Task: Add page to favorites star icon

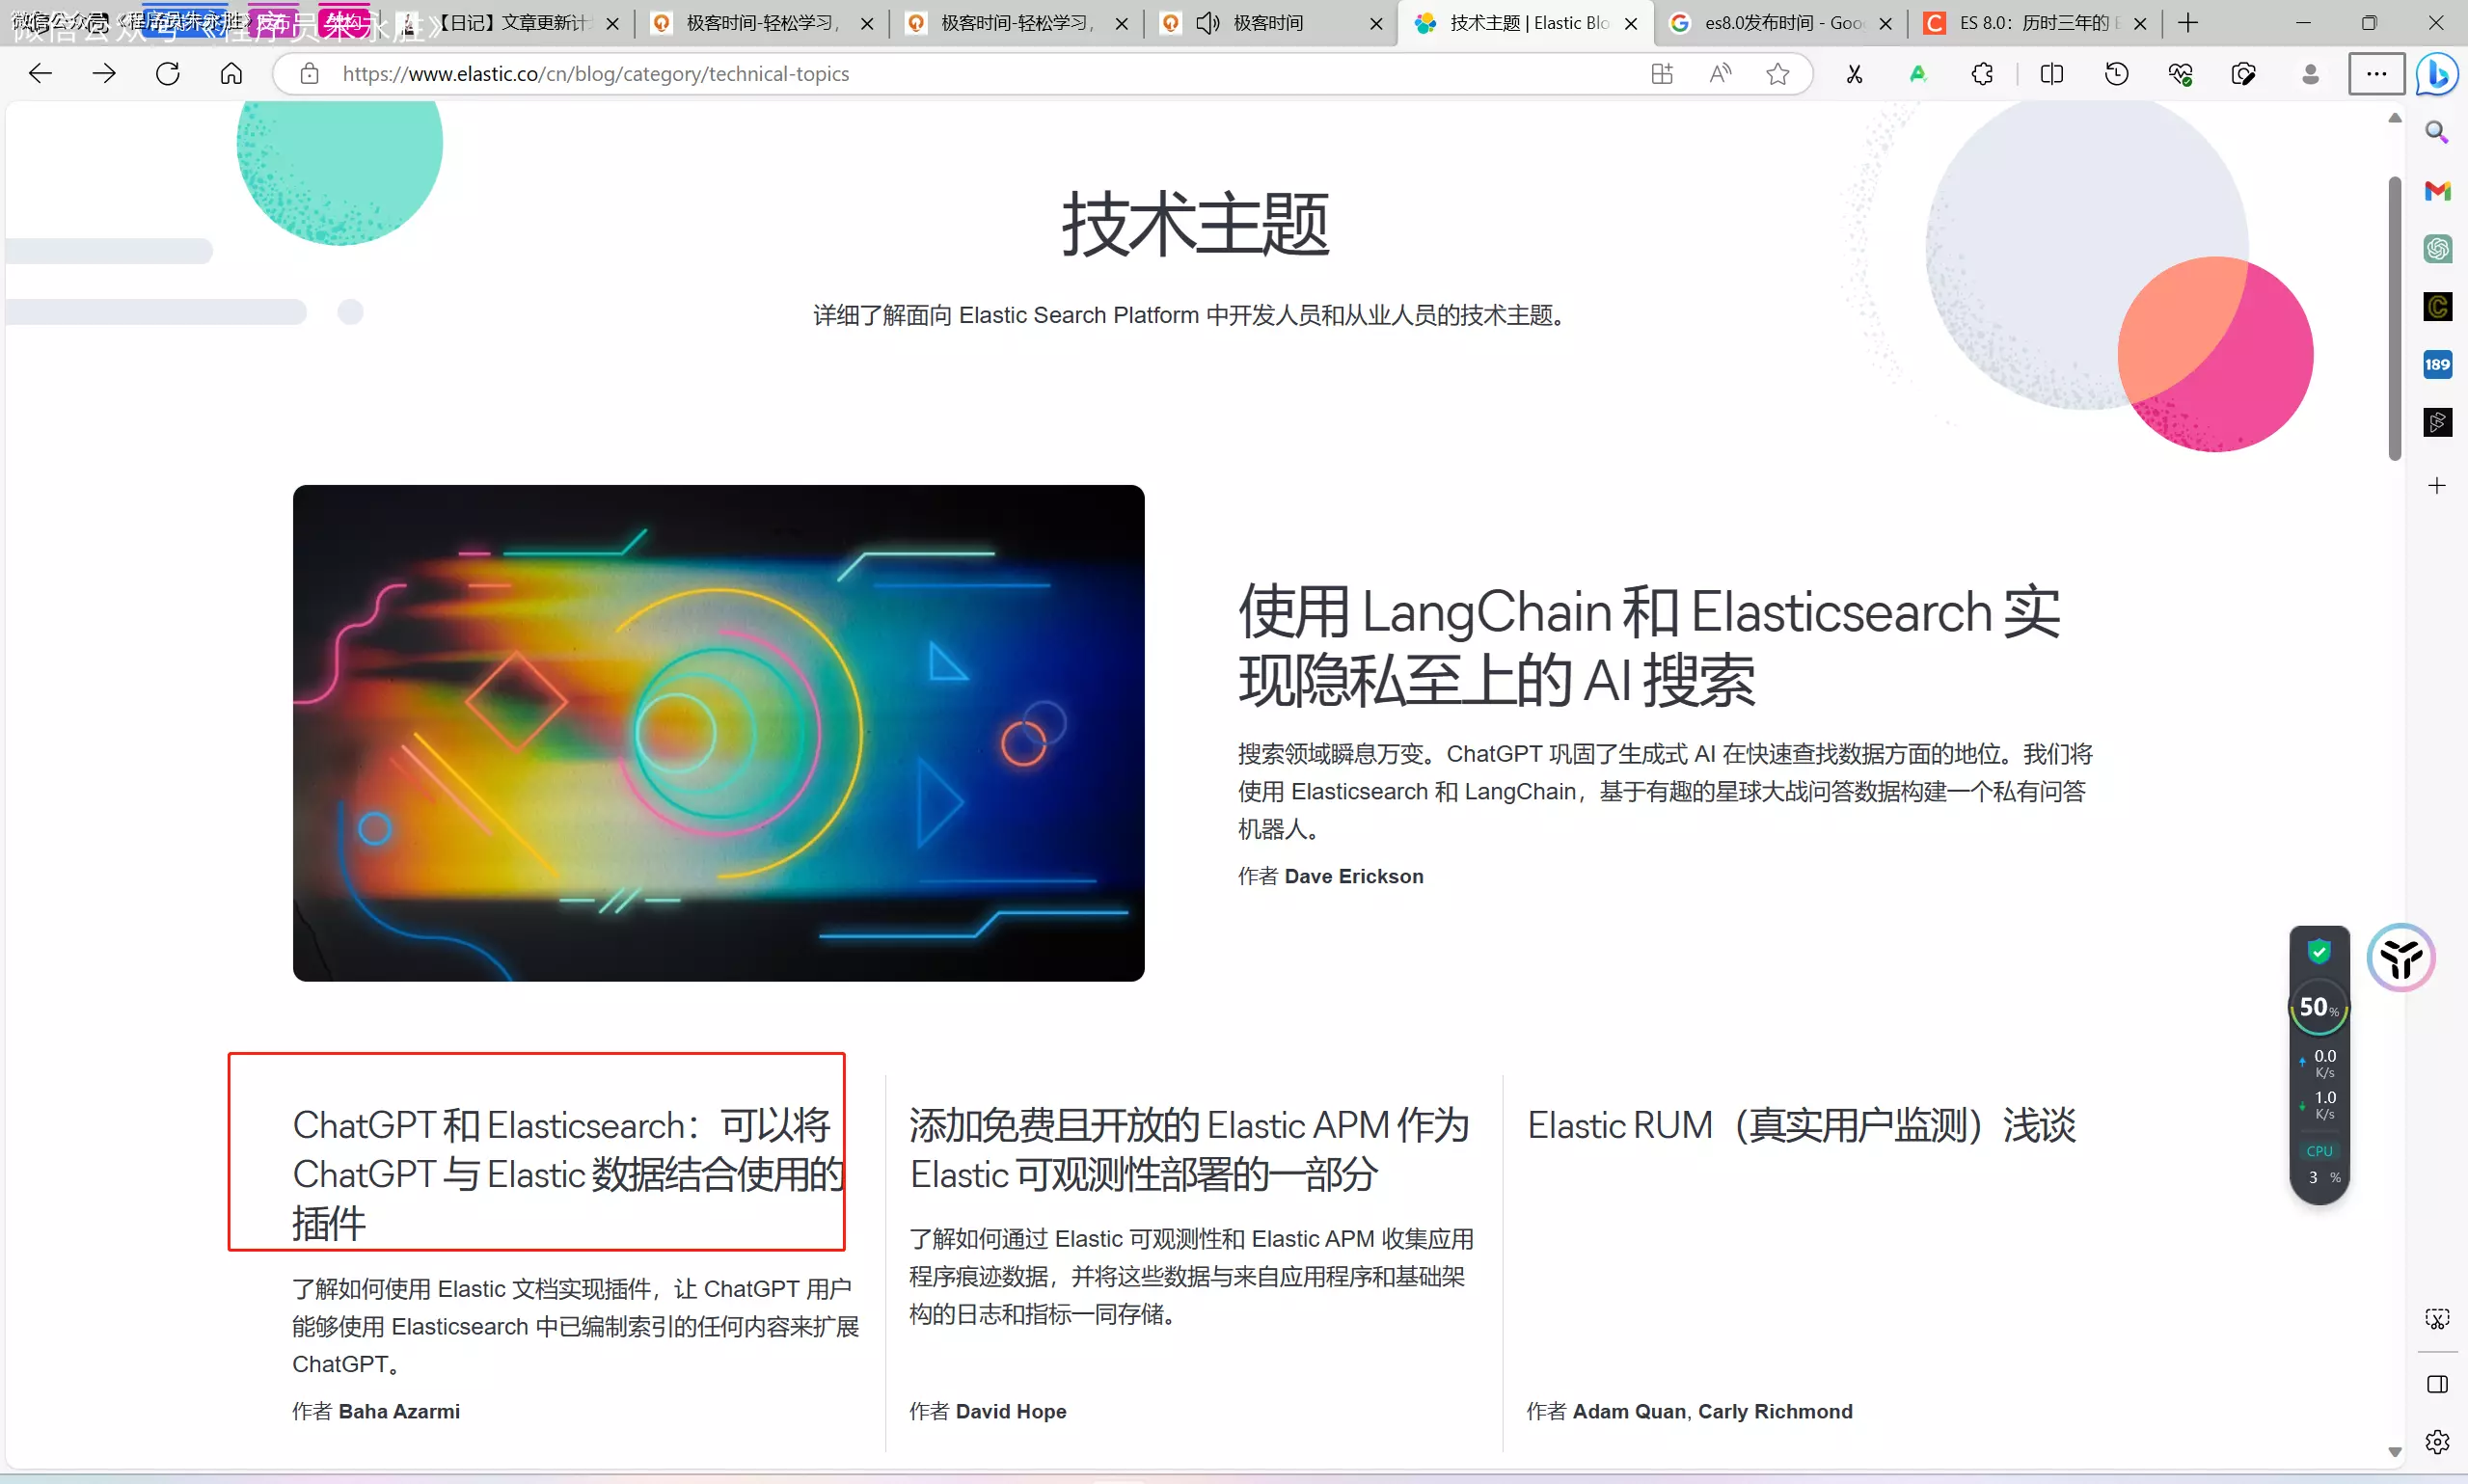Action: 1777,73
